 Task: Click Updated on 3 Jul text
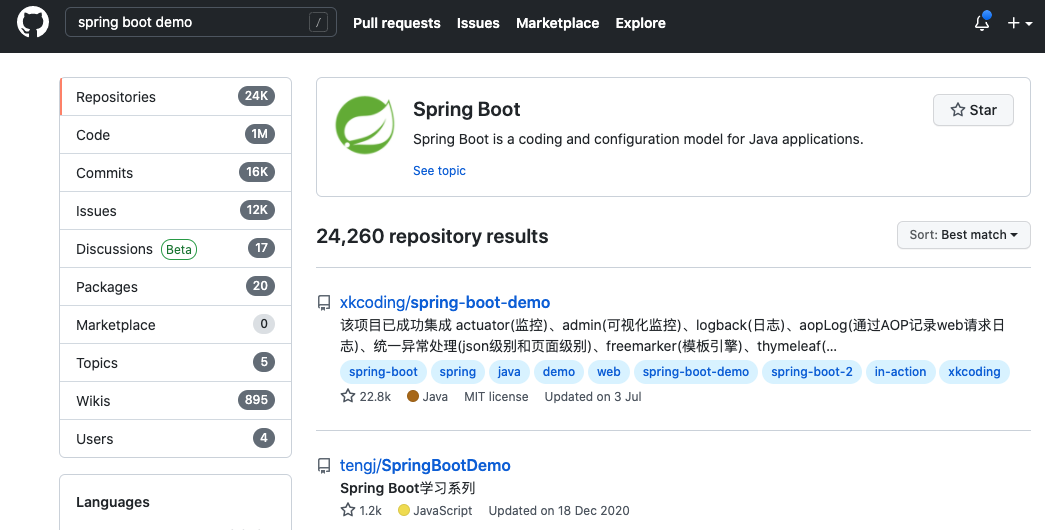click(592, 397)
